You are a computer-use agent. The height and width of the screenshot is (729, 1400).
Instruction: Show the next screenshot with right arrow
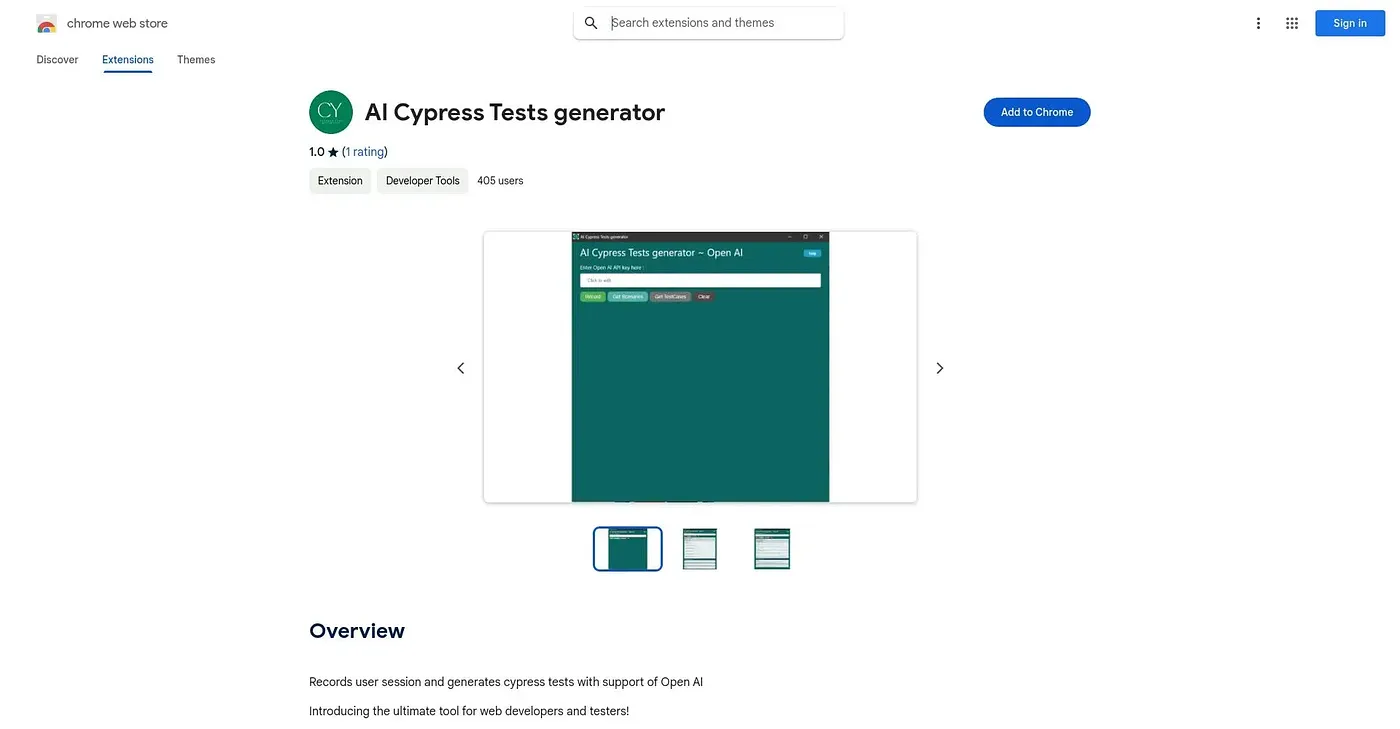[x=939, y=368]
